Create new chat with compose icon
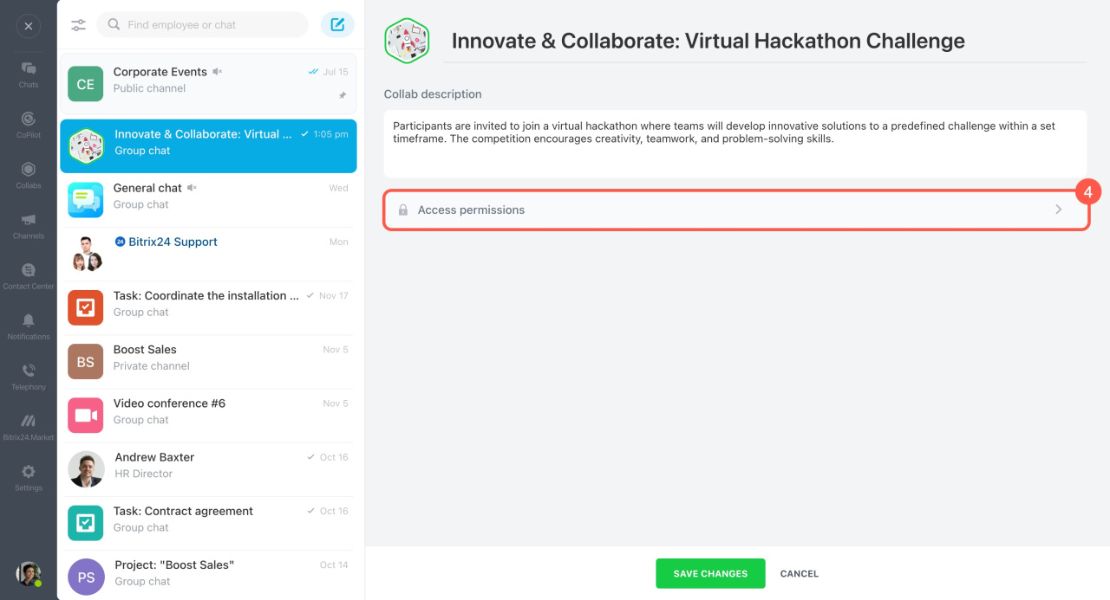The width and height of the screenshot is (1110, 600). 338,25
